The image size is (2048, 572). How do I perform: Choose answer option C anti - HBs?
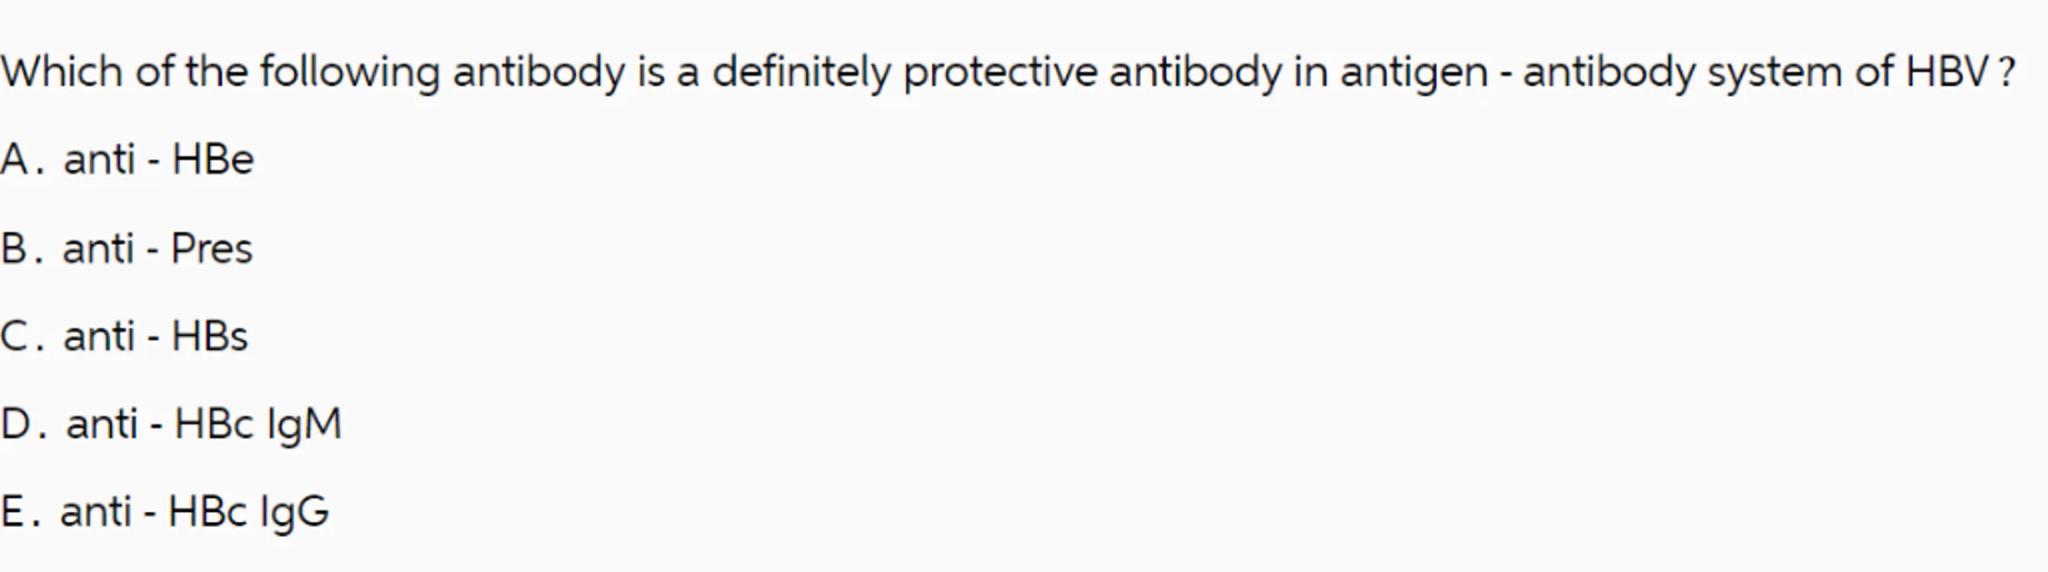155,336
